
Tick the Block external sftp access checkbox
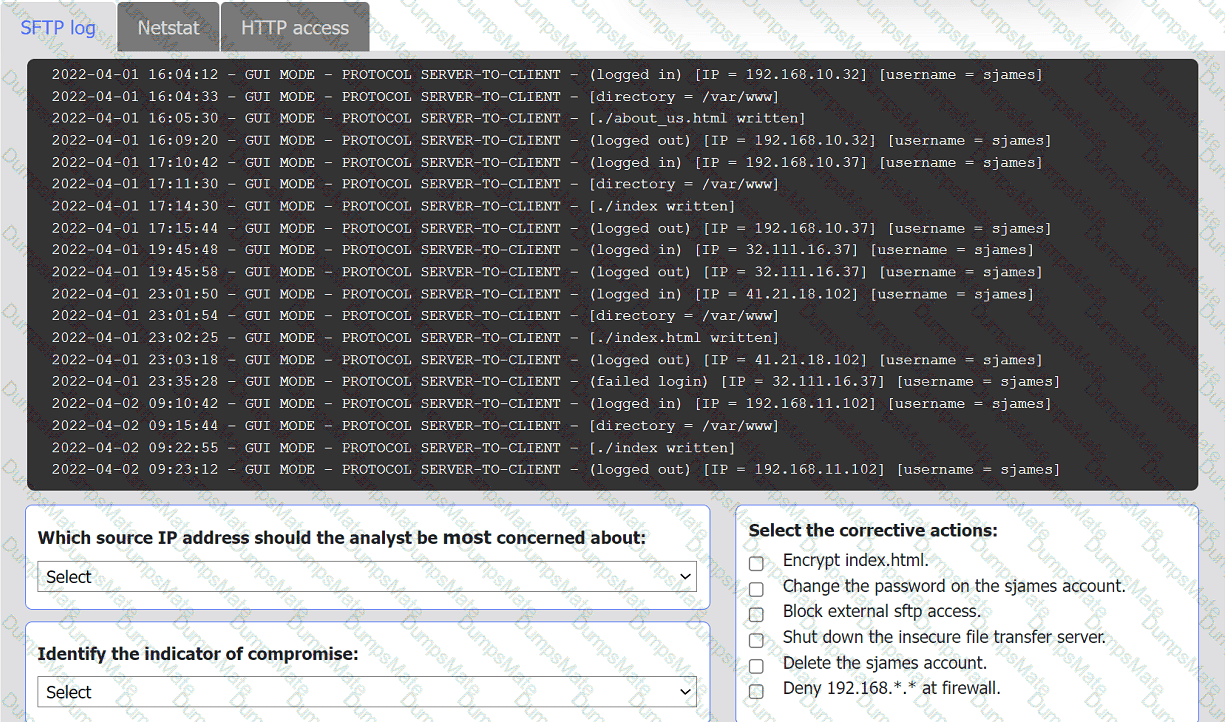(757, 614)
